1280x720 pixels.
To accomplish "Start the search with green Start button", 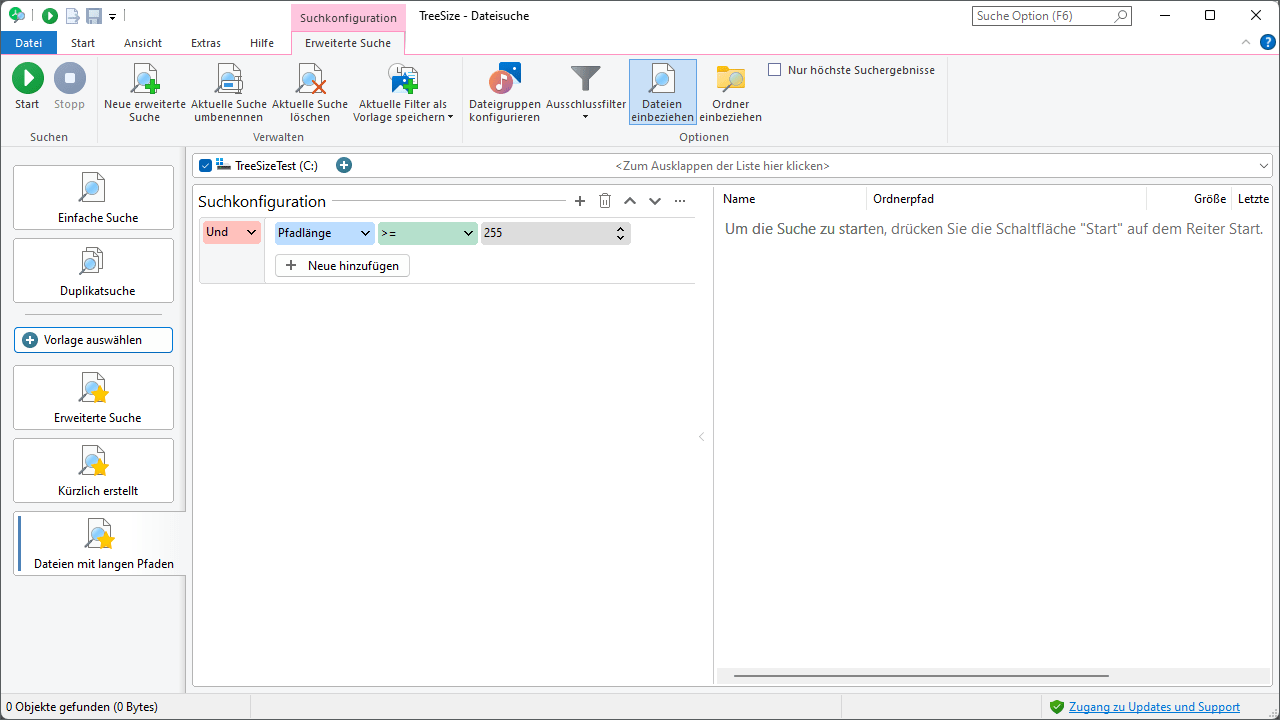I will coord(27,87).
